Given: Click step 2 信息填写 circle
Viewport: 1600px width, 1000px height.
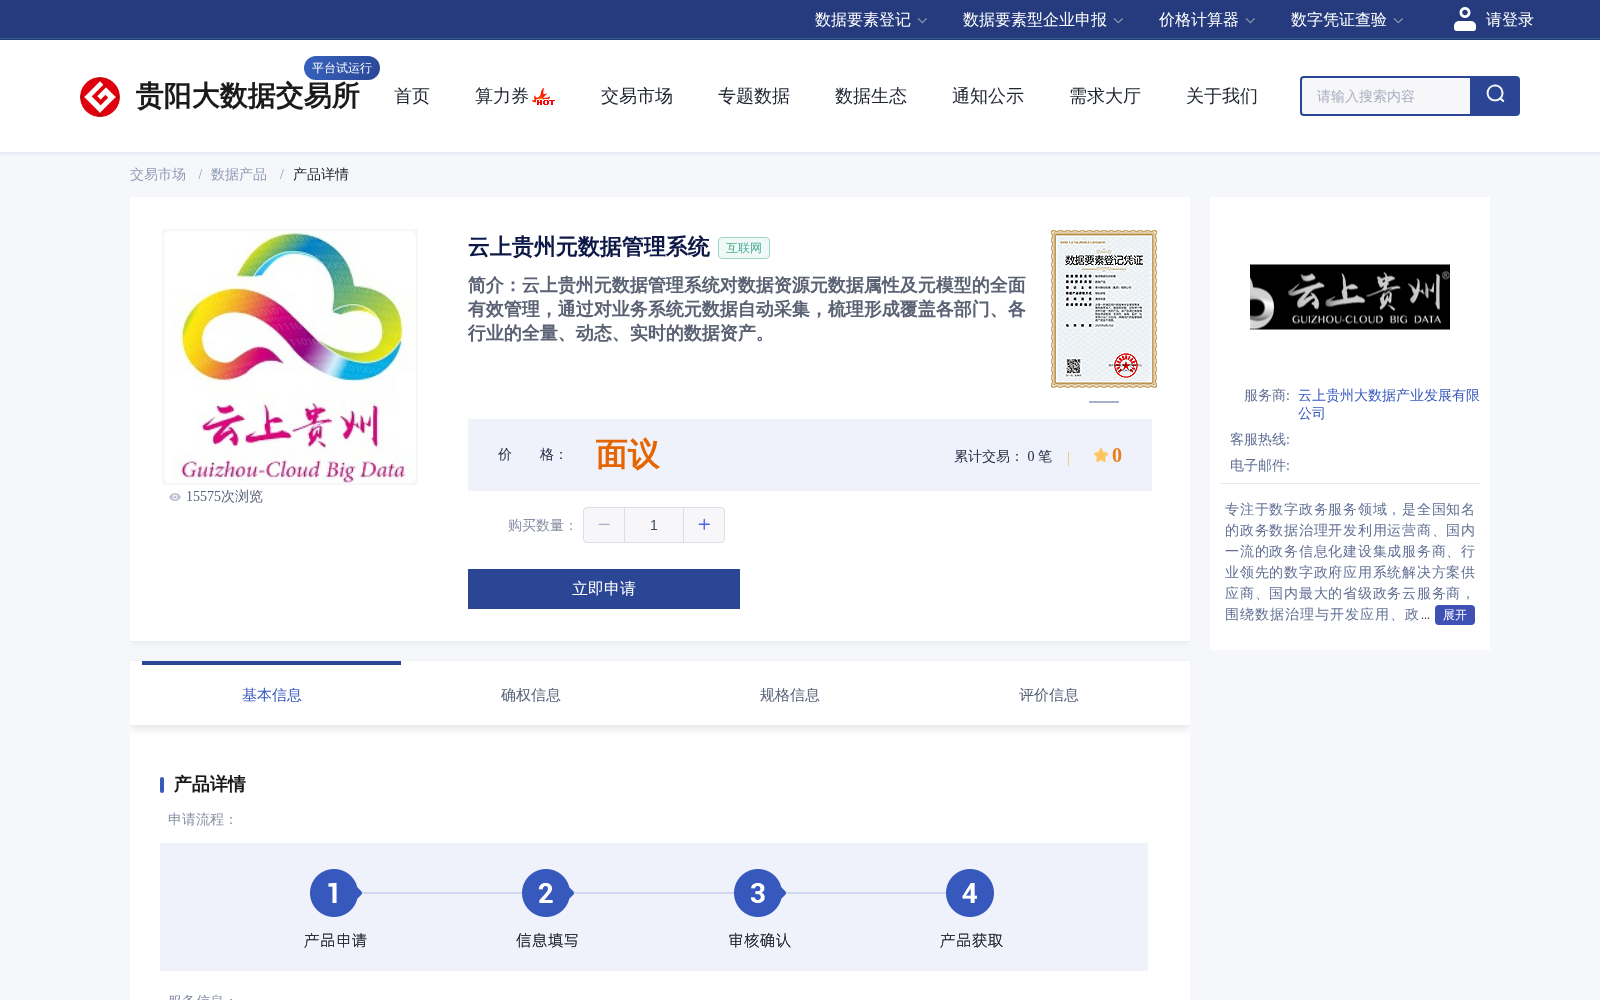Looking at the screenshot, I should click(x=546, y=893).
